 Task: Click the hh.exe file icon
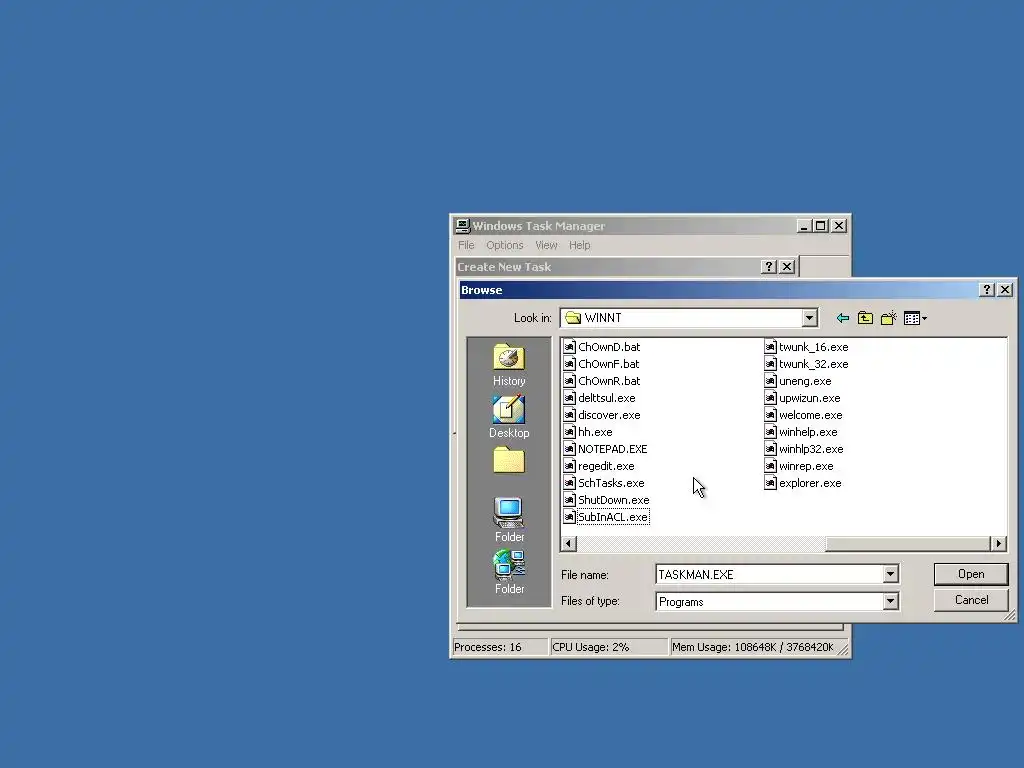(569, 432)
